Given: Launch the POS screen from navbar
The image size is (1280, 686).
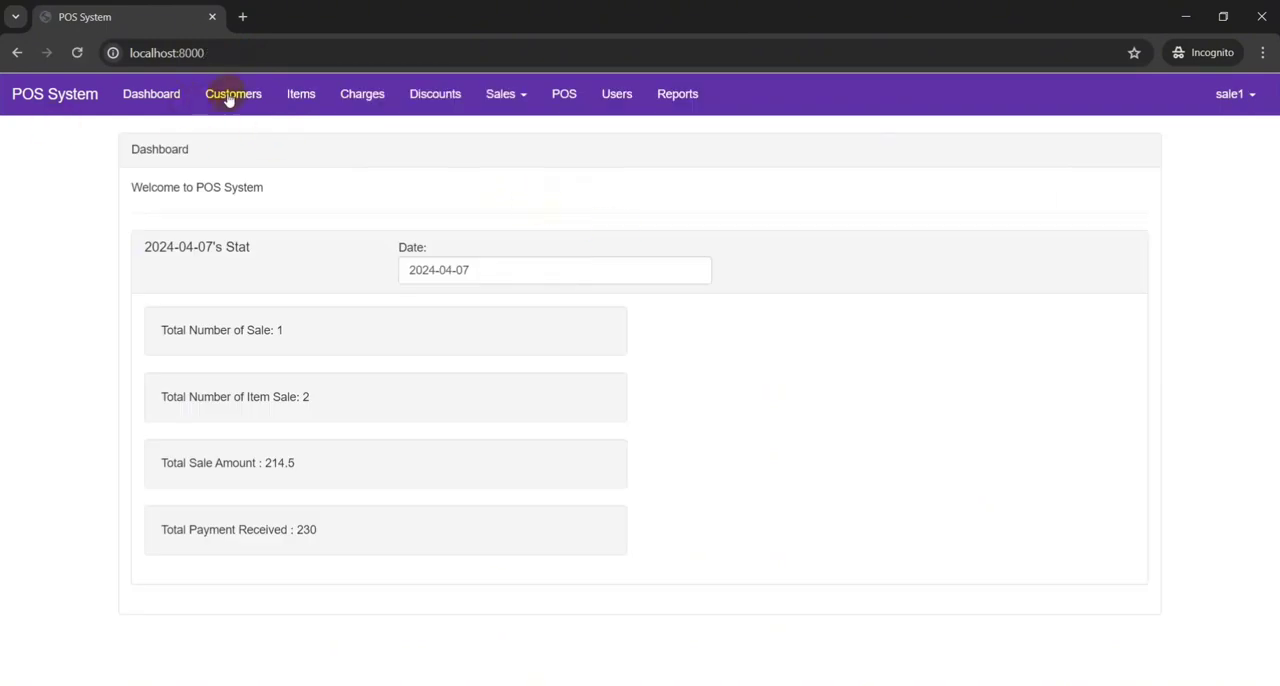Looking at the screenshot, I should coord(564,94).
